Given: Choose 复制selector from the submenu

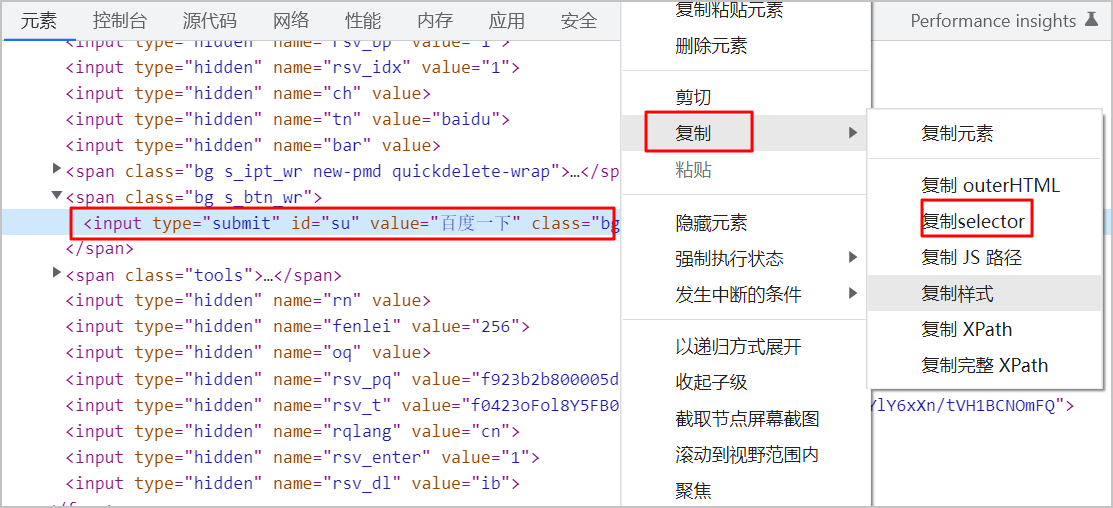Looking at the screenshot, I should coord(974,221).
